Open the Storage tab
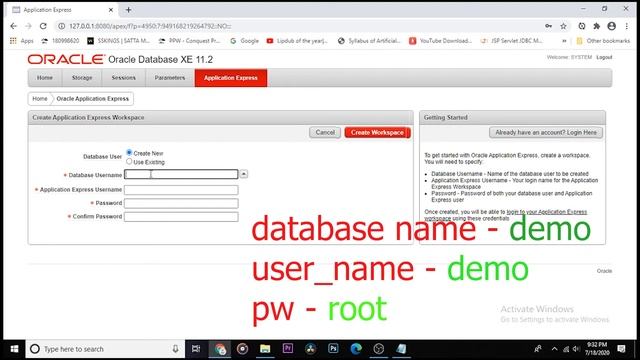Viewport: 640px width, 360px height. [x=82, y=78]
